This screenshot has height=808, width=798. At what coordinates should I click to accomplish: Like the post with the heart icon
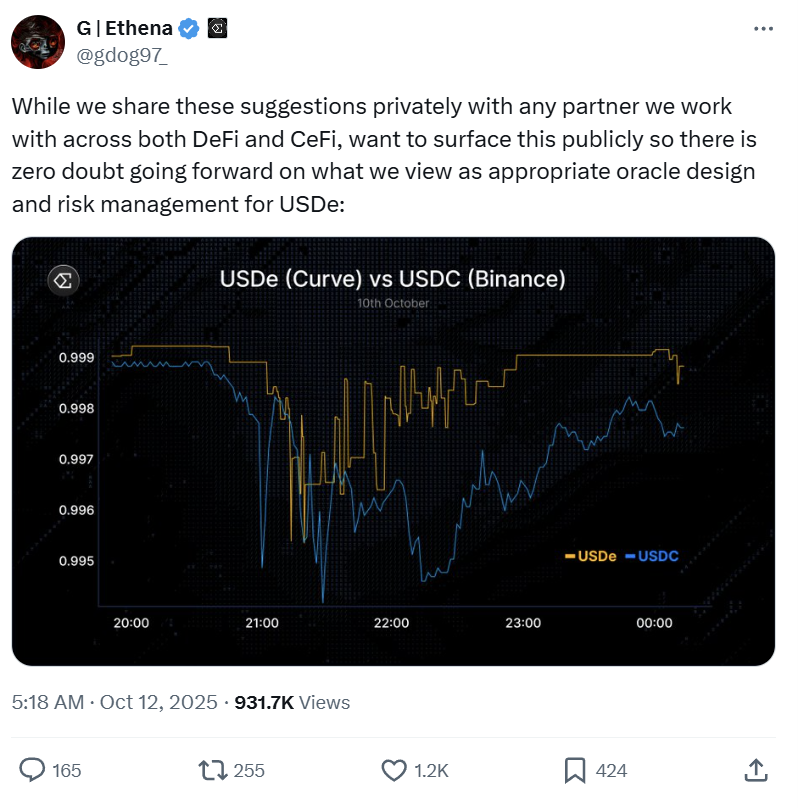click(x=394, y=769)
